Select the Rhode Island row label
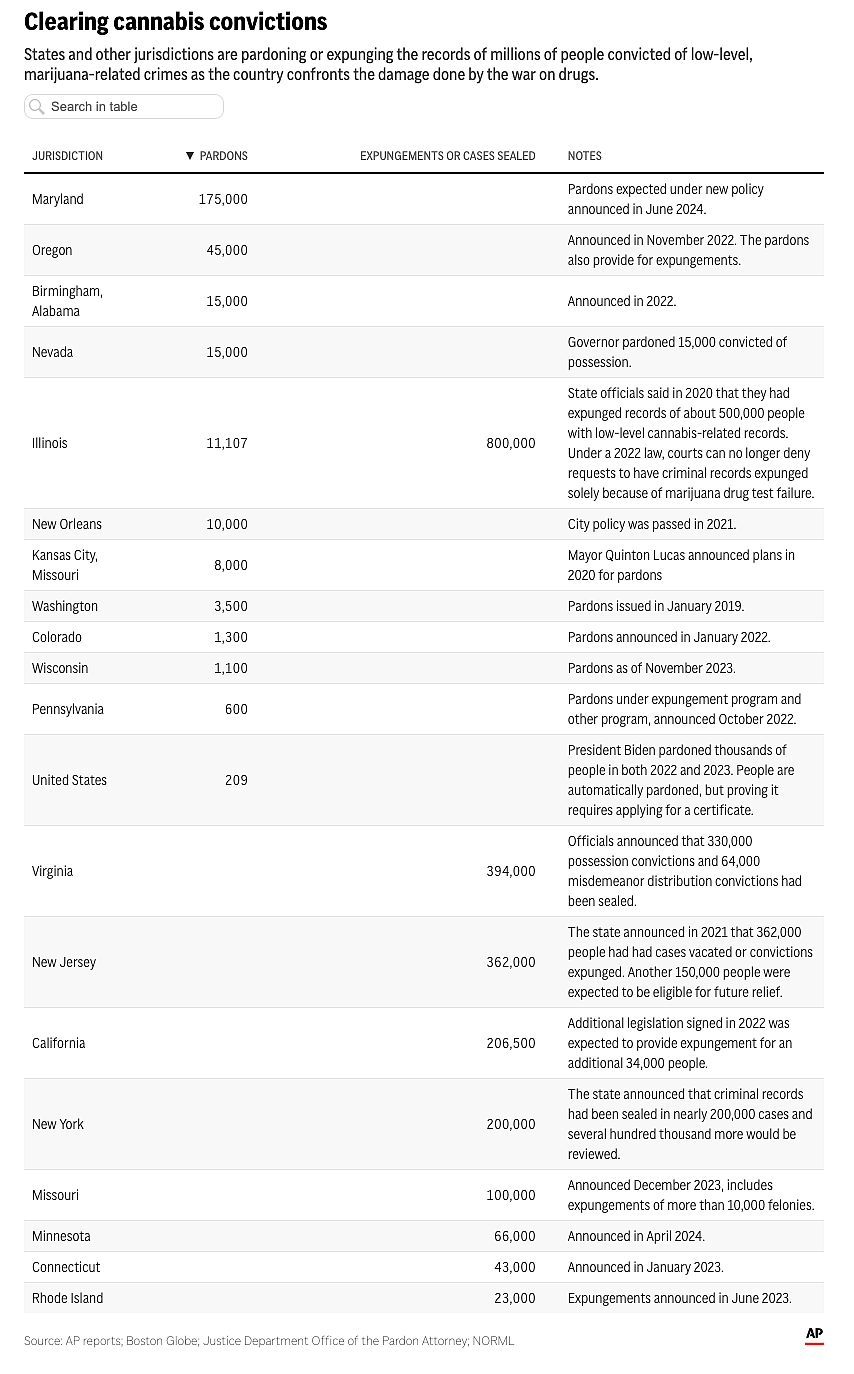 [67, 1298]
